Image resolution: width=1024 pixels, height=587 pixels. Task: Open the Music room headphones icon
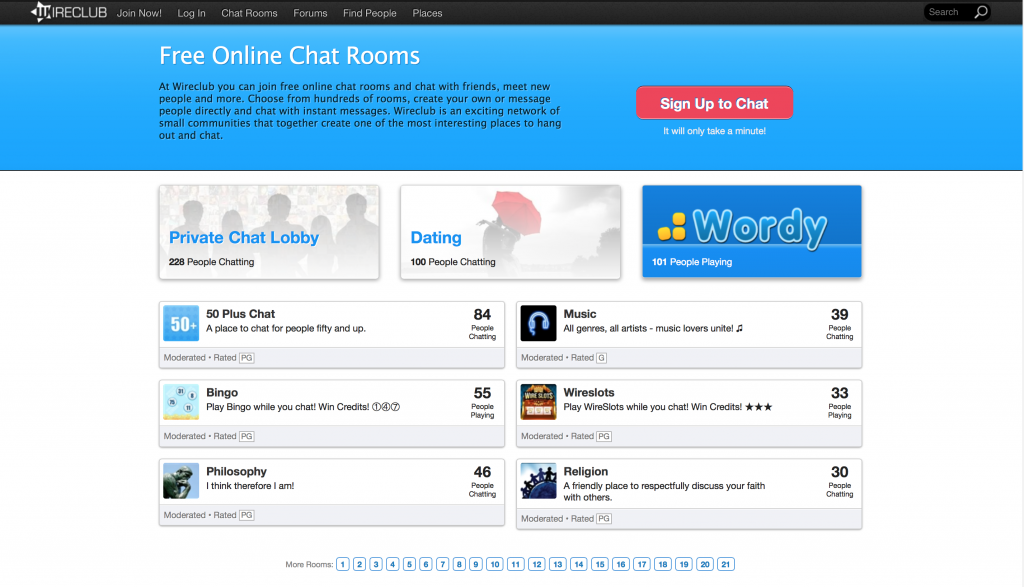(x=538, y=323)
